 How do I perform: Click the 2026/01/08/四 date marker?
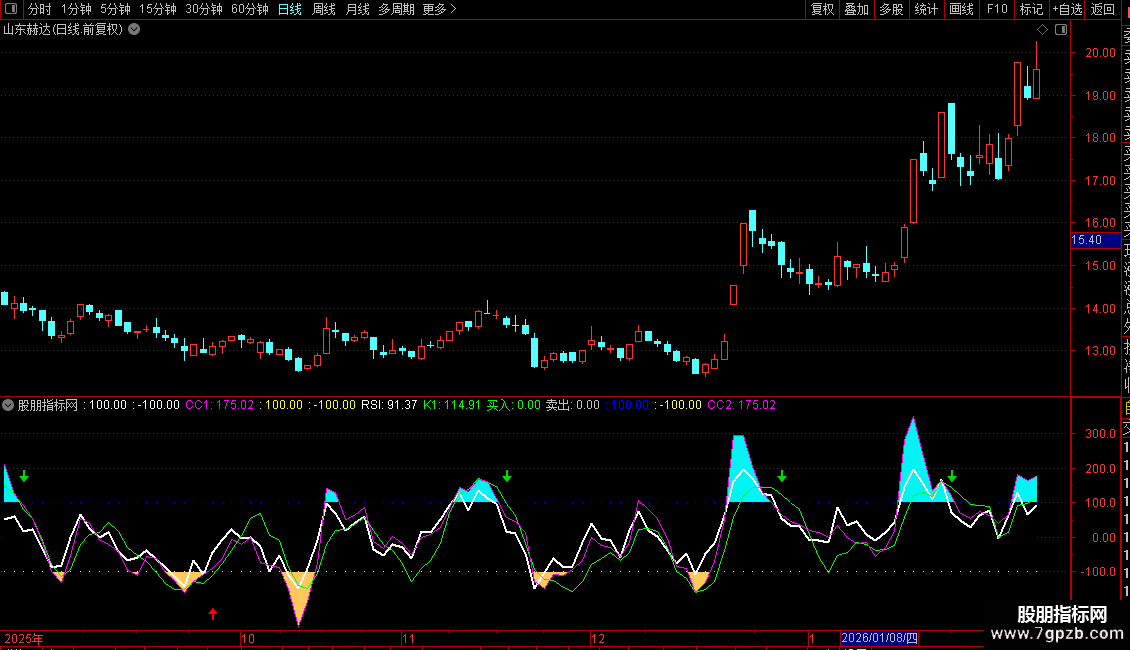[x=879, y=638]
